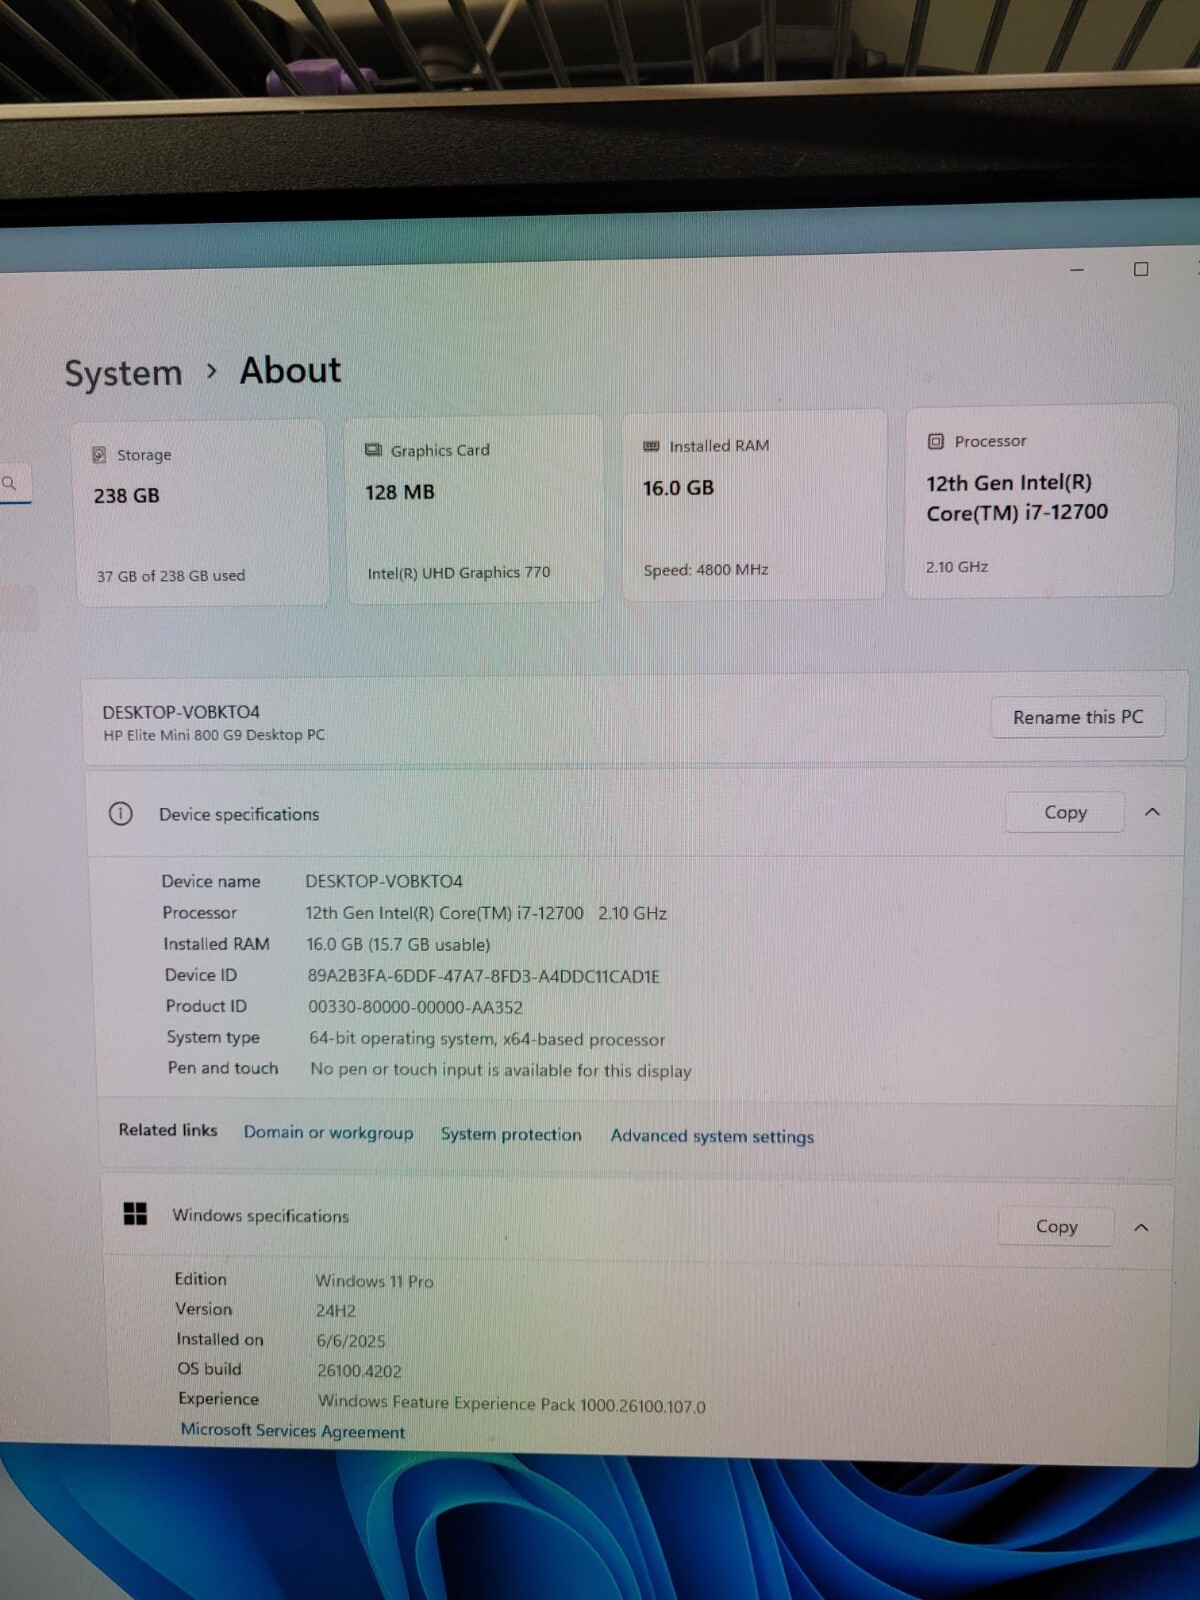
Task: Click the search magnifier icon in sidebar
Action: tap(9, 484)
